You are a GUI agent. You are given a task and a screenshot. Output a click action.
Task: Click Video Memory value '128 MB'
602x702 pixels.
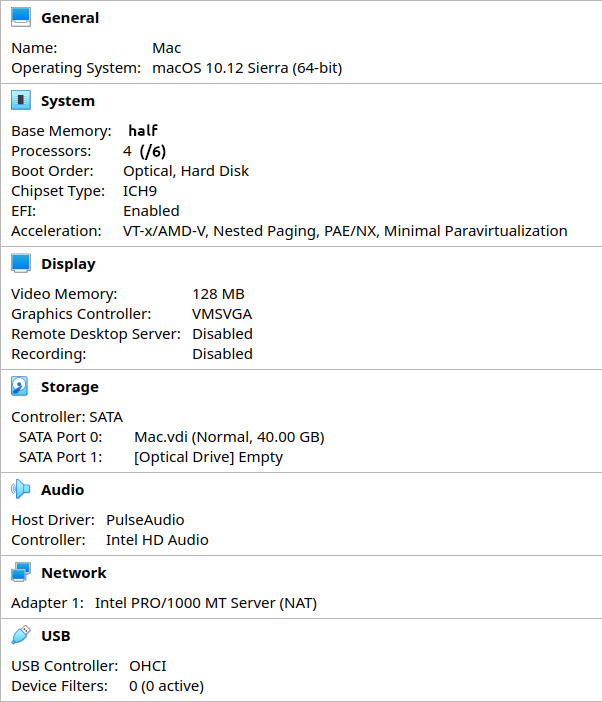tap(218, 294)
